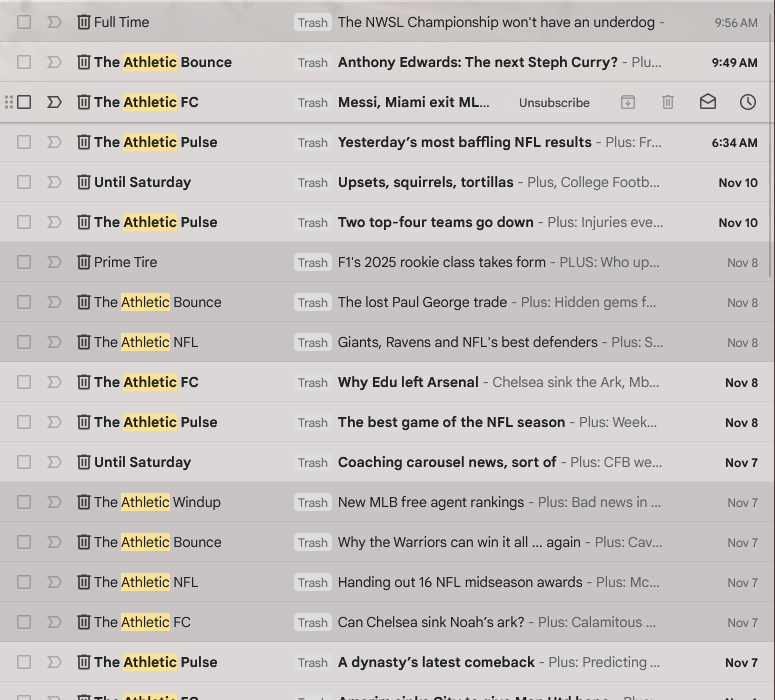The height and width of the screenshot is (700, 775).
Task: Open The best game of the NFL season email
Action: 451,422
